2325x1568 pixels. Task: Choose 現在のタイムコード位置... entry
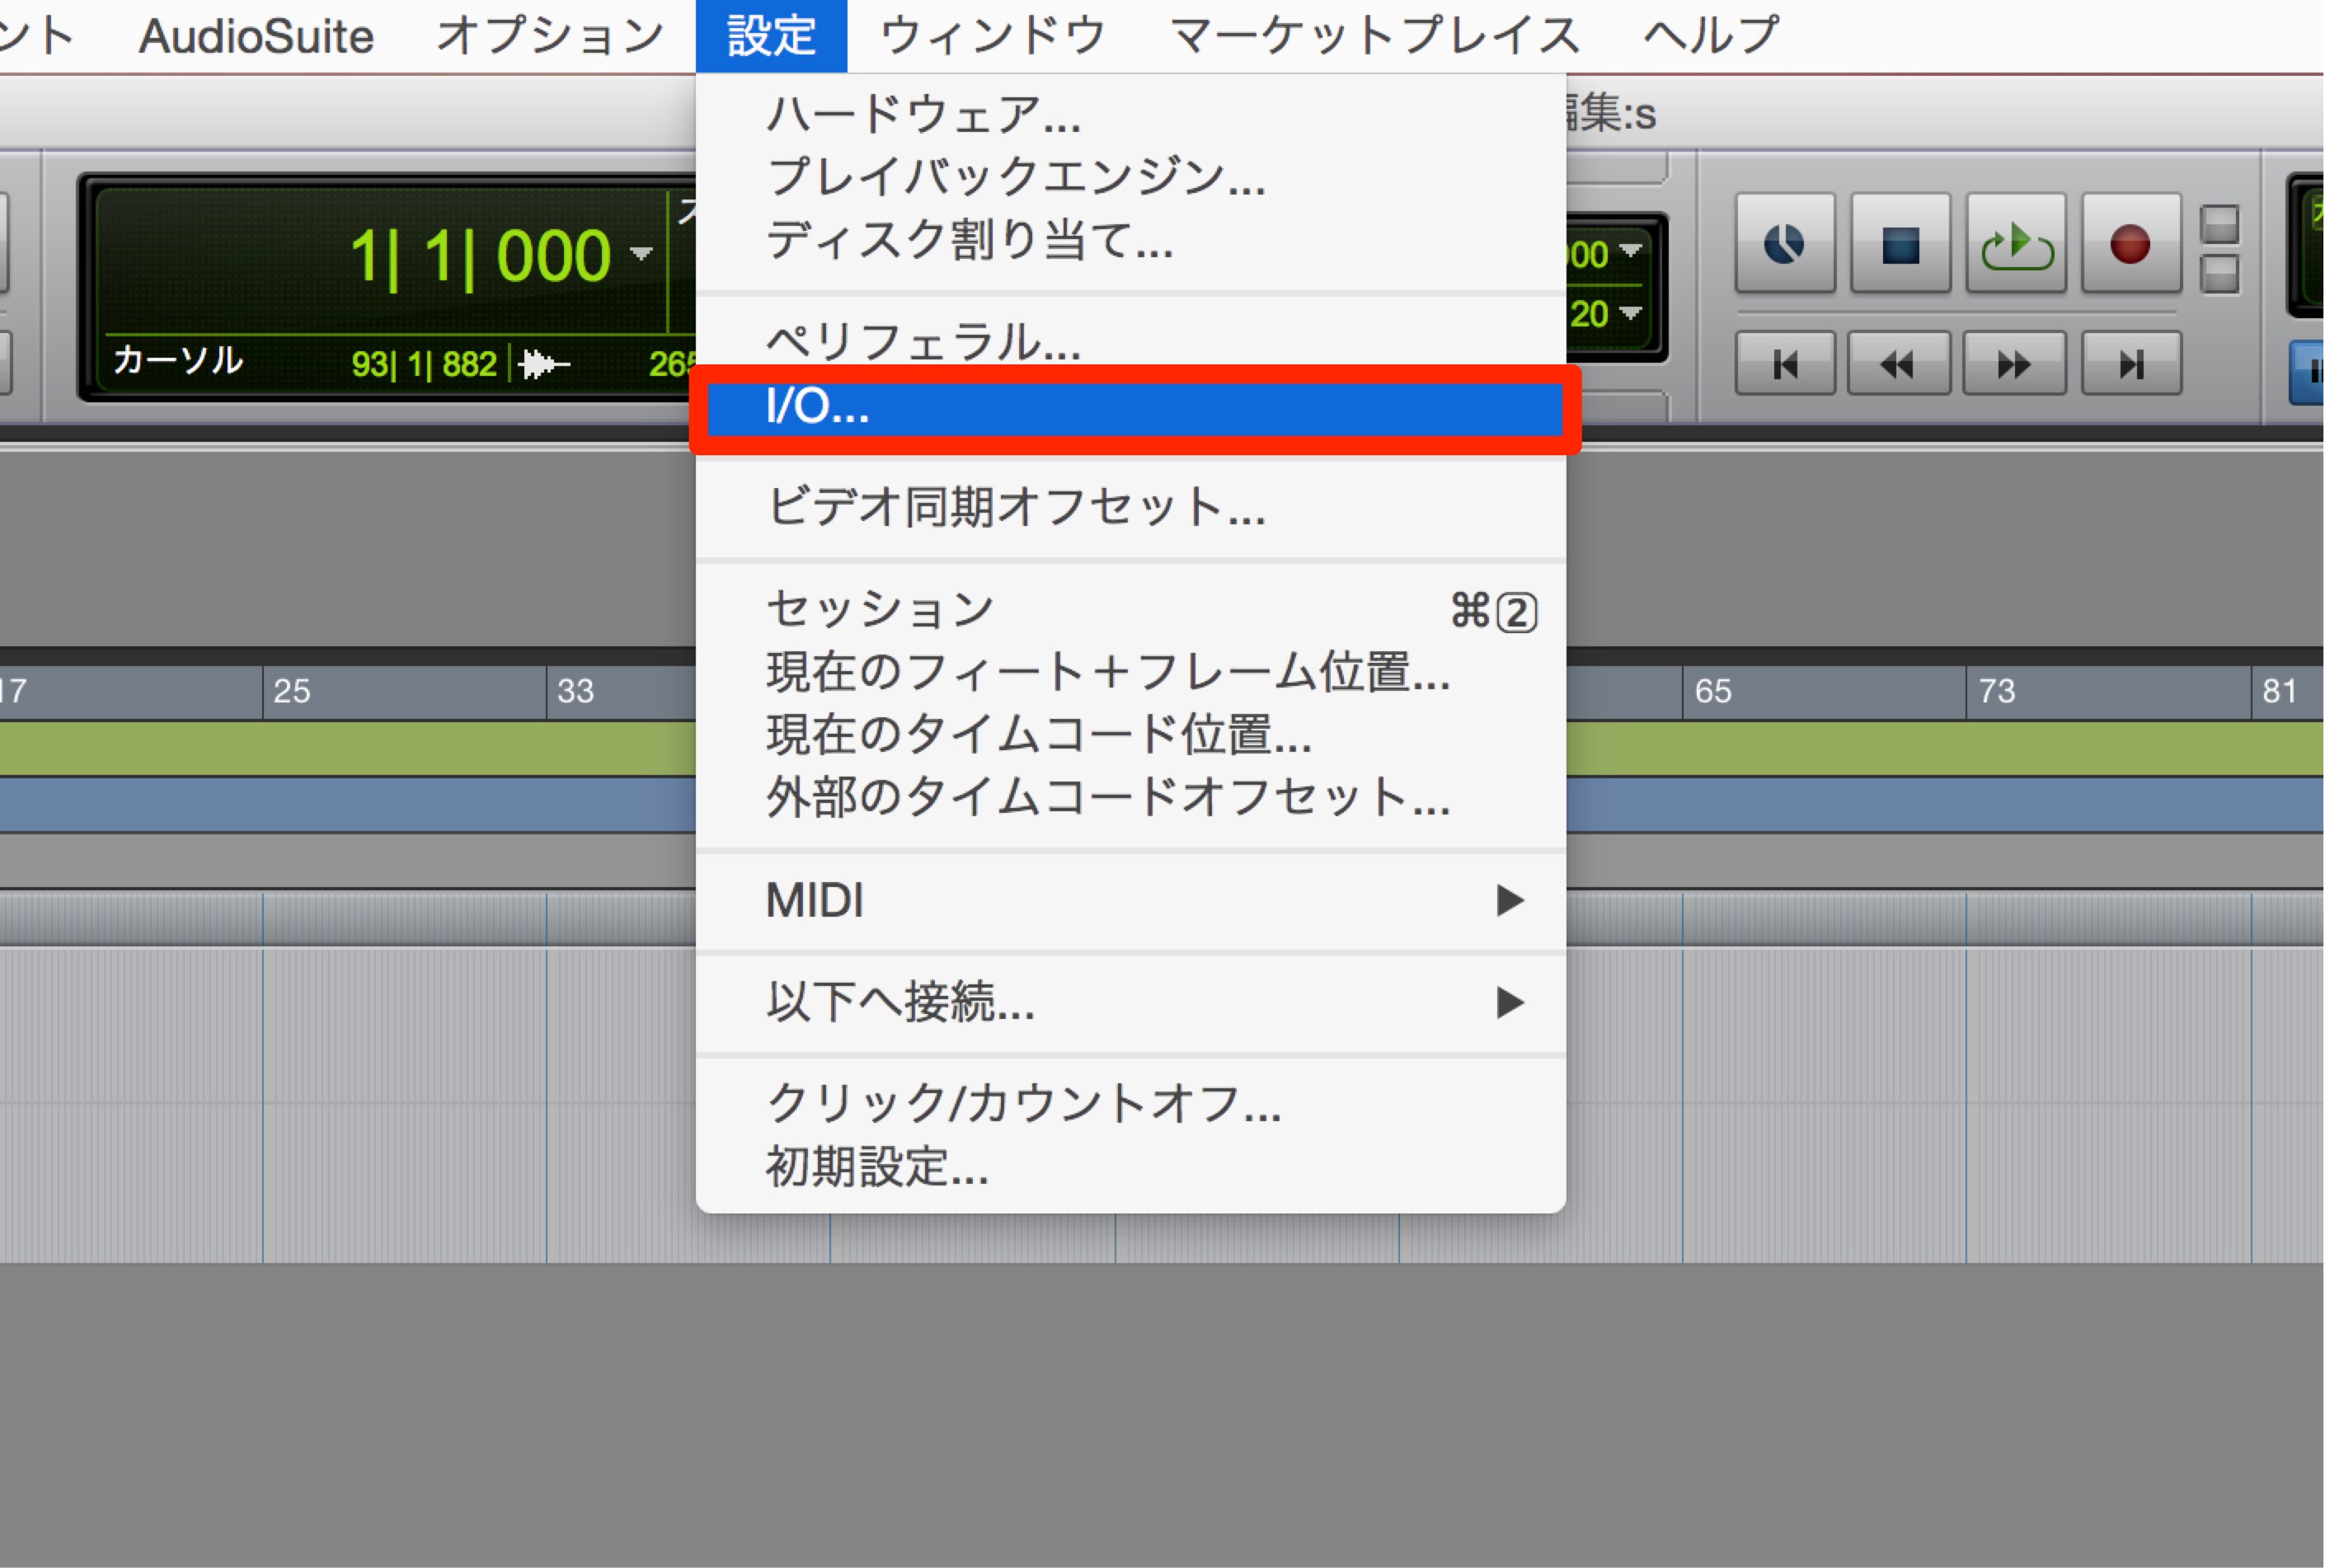(1130, 735)
